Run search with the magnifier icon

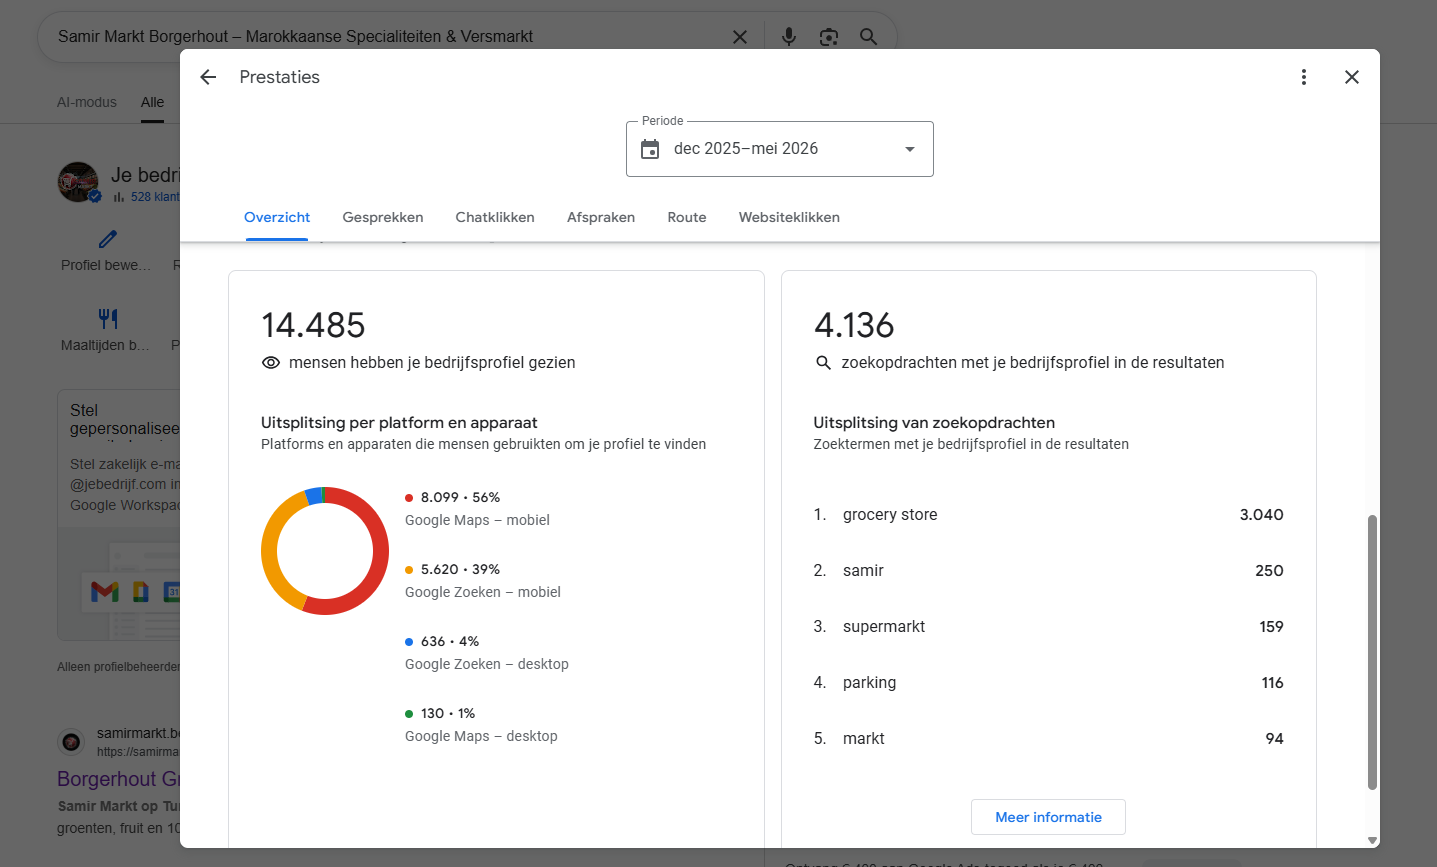(868, 37)
